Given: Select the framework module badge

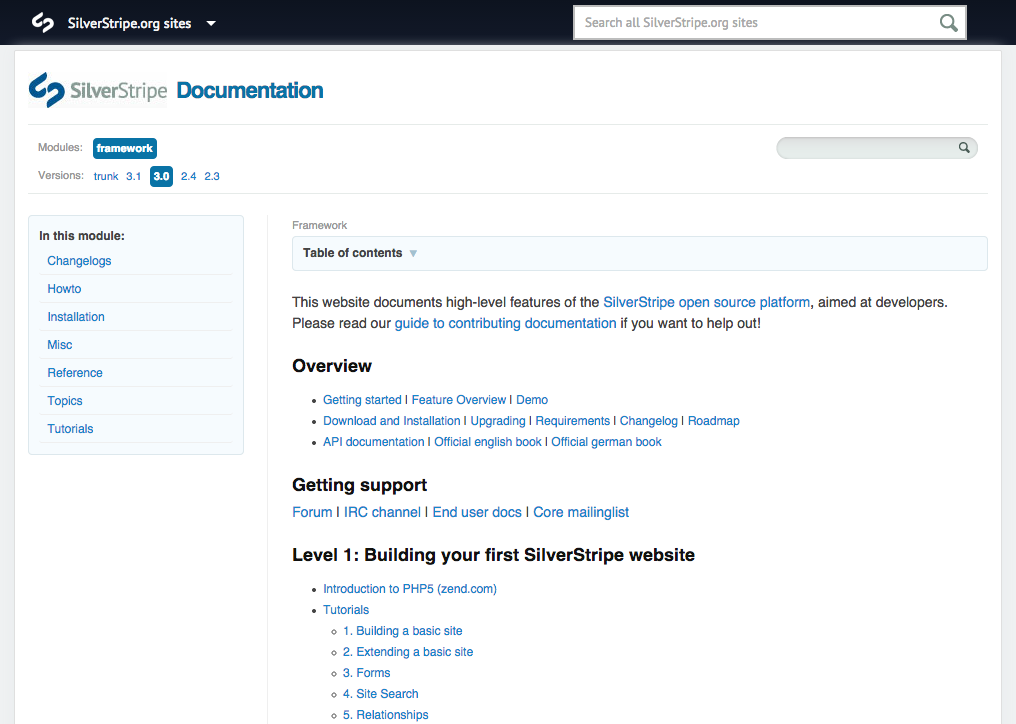Looking at the screenshot, I should coord(124,147).
